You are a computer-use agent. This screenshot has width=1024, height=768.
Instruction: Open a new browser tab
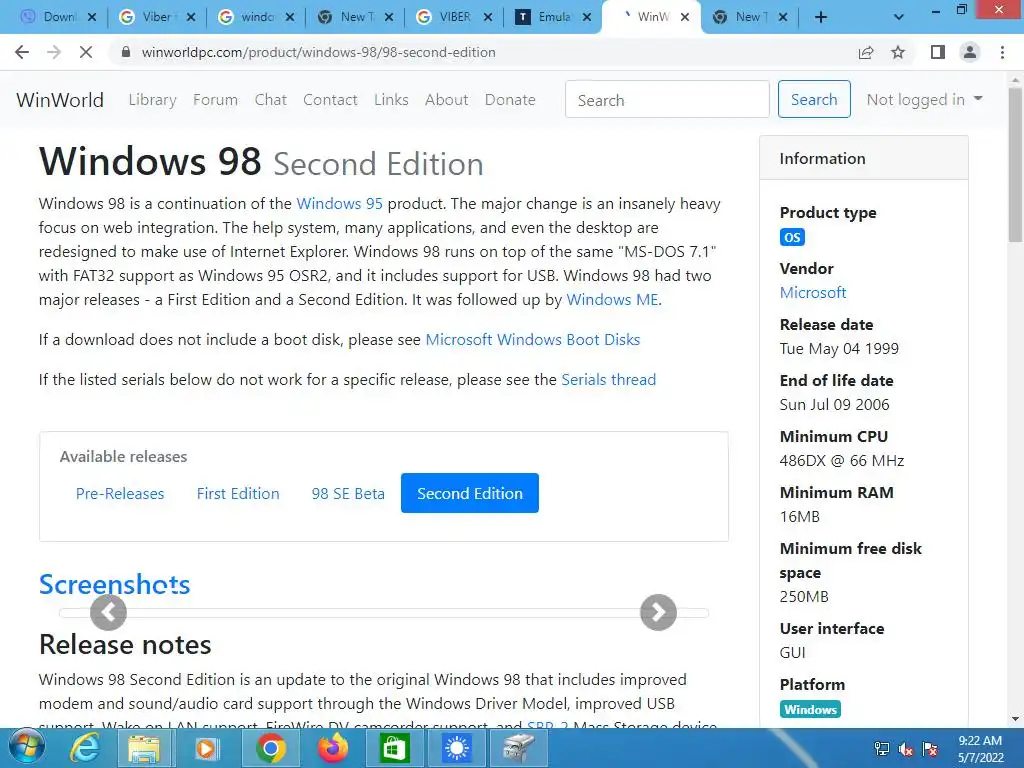coord(821,17)
